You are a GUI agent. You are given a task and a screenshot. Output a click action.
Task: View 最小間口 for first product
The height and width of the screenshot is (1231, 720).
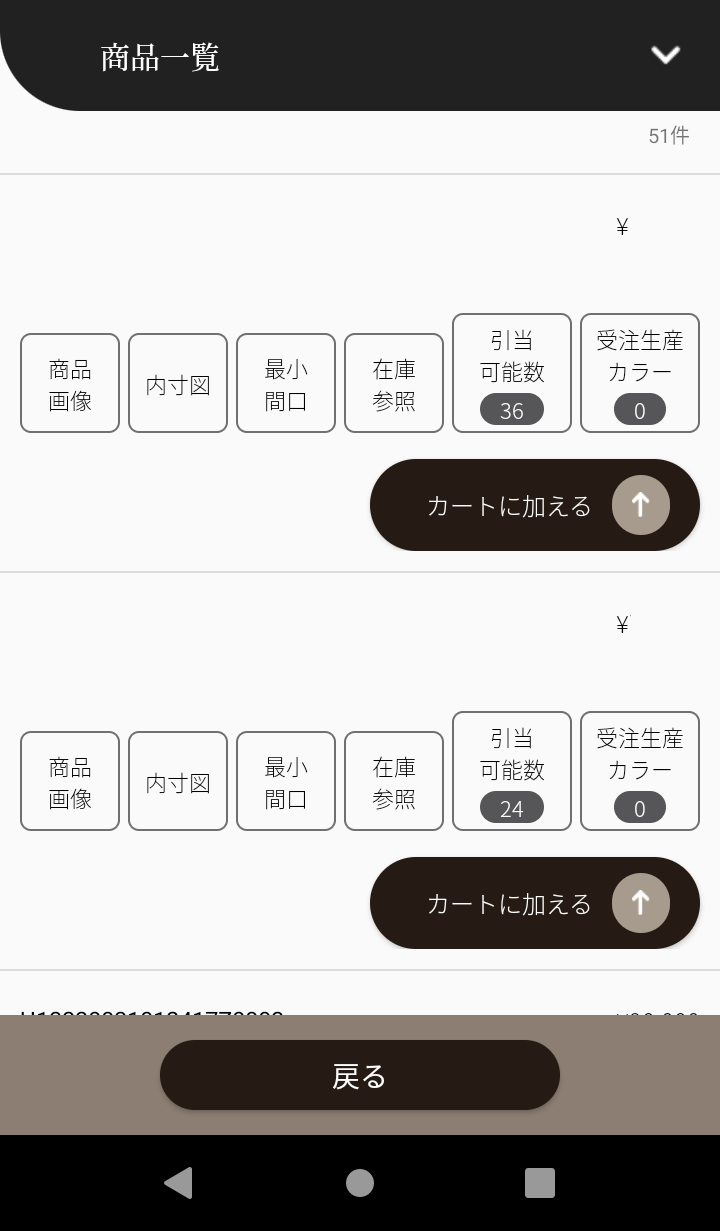pyautogui.click(x=286, y=383)
